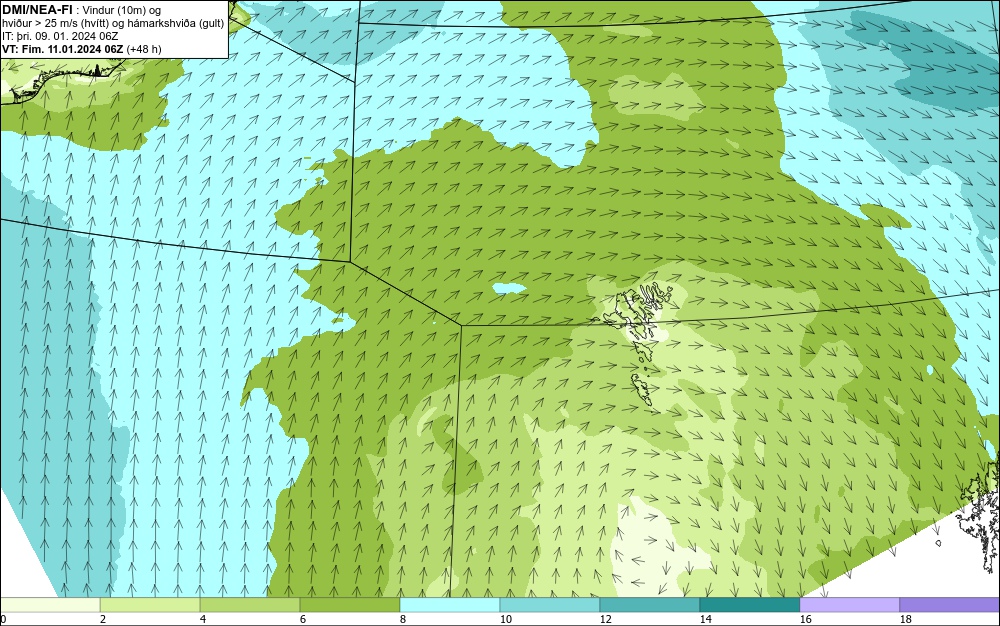1000x626 pixels.
Task: Click the 2–4 m/s light green legend swatch
Action: (150, 605)
